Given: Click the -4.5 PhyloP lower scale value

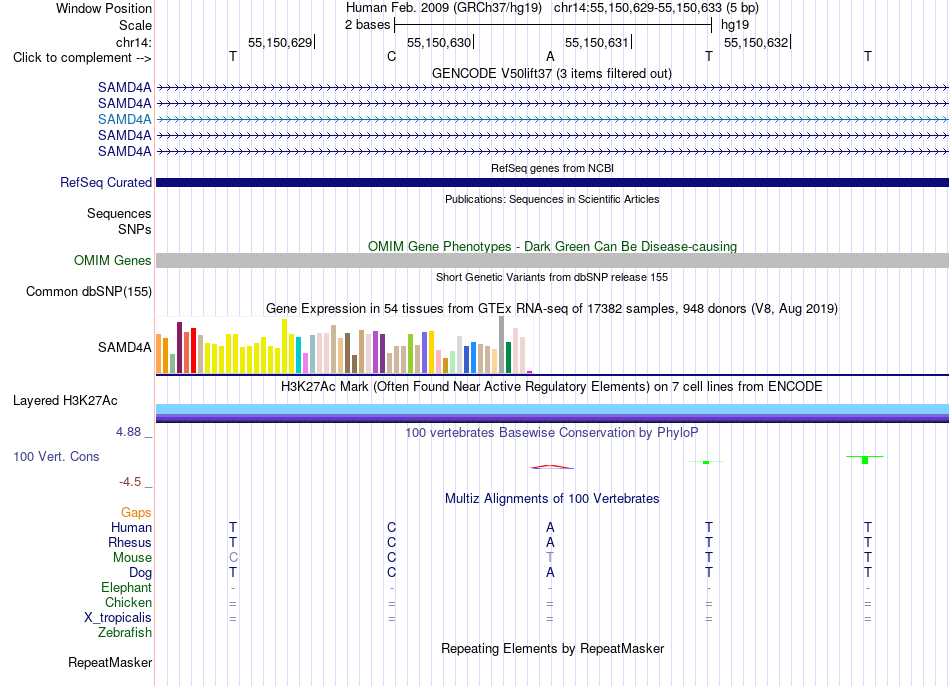Looking at the screenshot, I should click(x=130, y=482).
